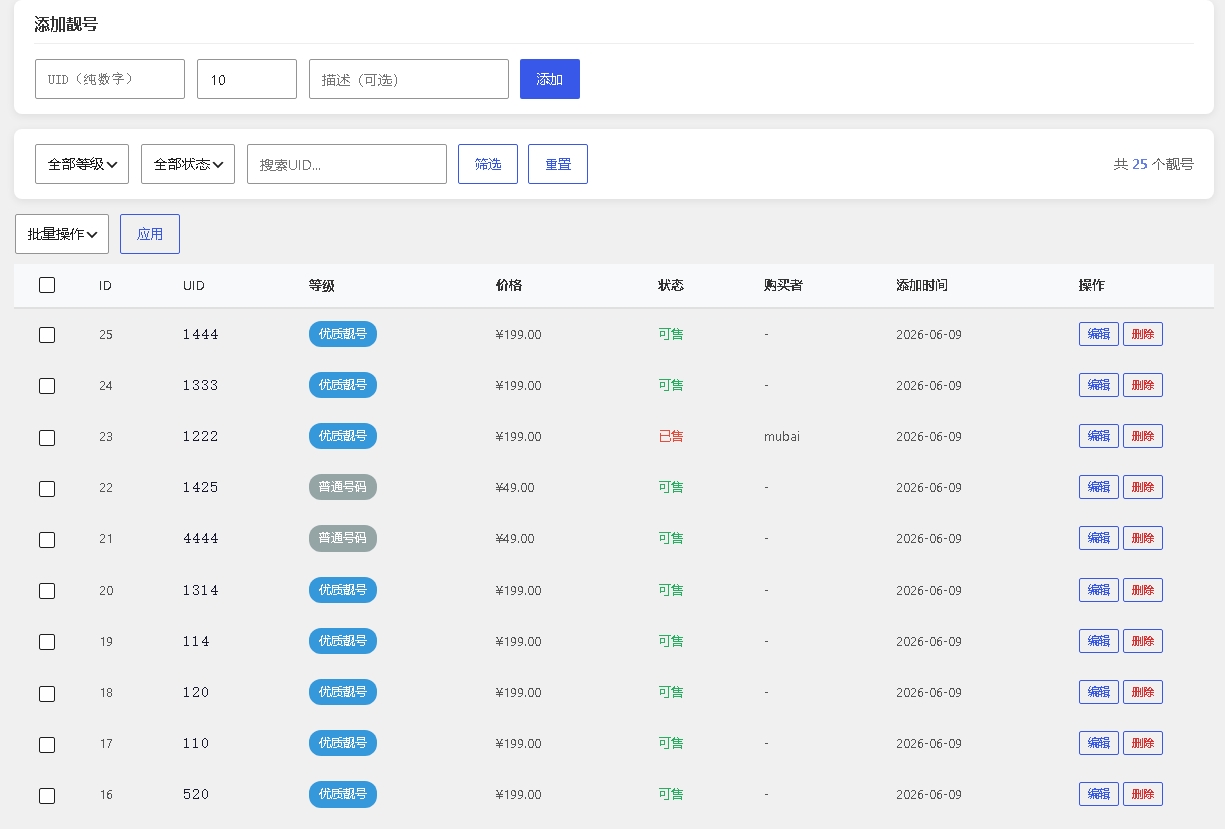Check the box for UID 1333 row

47,386
